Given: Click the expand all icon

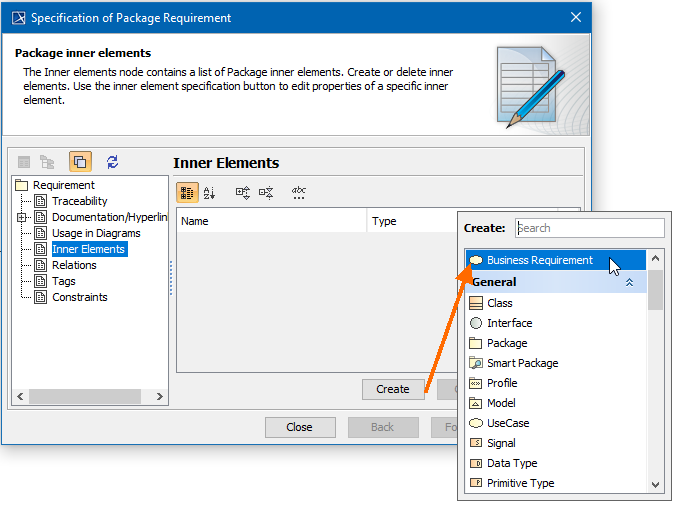Looking at the screenshot, I should (x=242, y=192).
